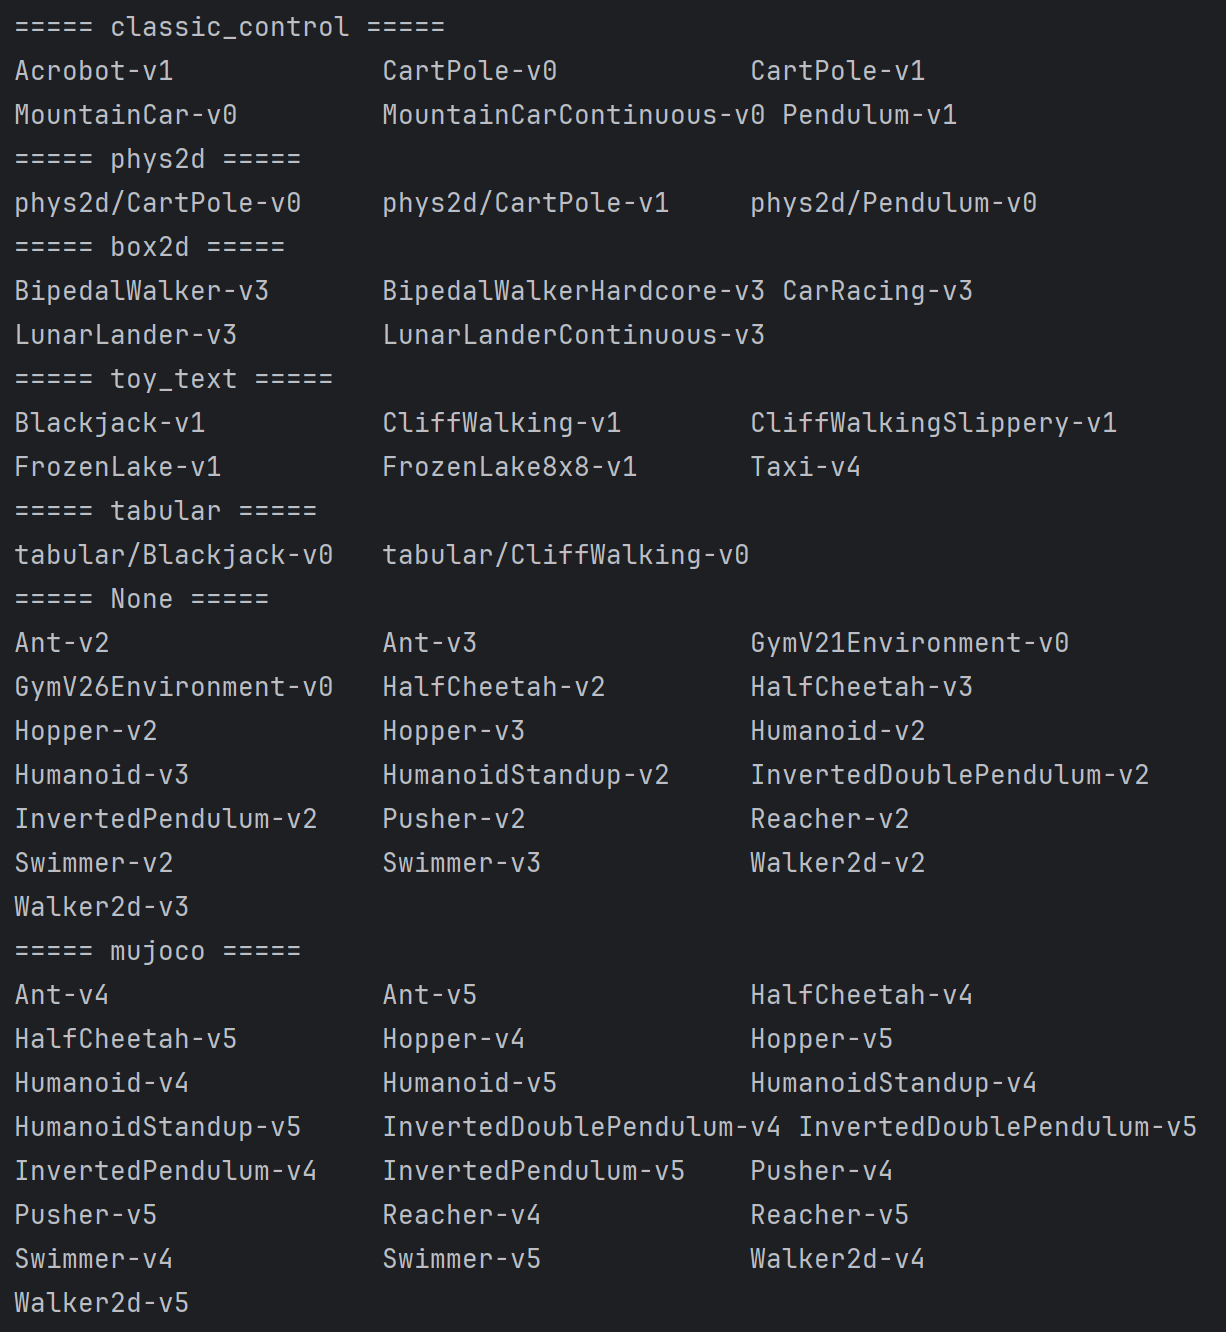This screenshot has width=1226, height=1332.
Task: Select tabular/CliffWalking-v0 text
Action: [x=566, y=555]
